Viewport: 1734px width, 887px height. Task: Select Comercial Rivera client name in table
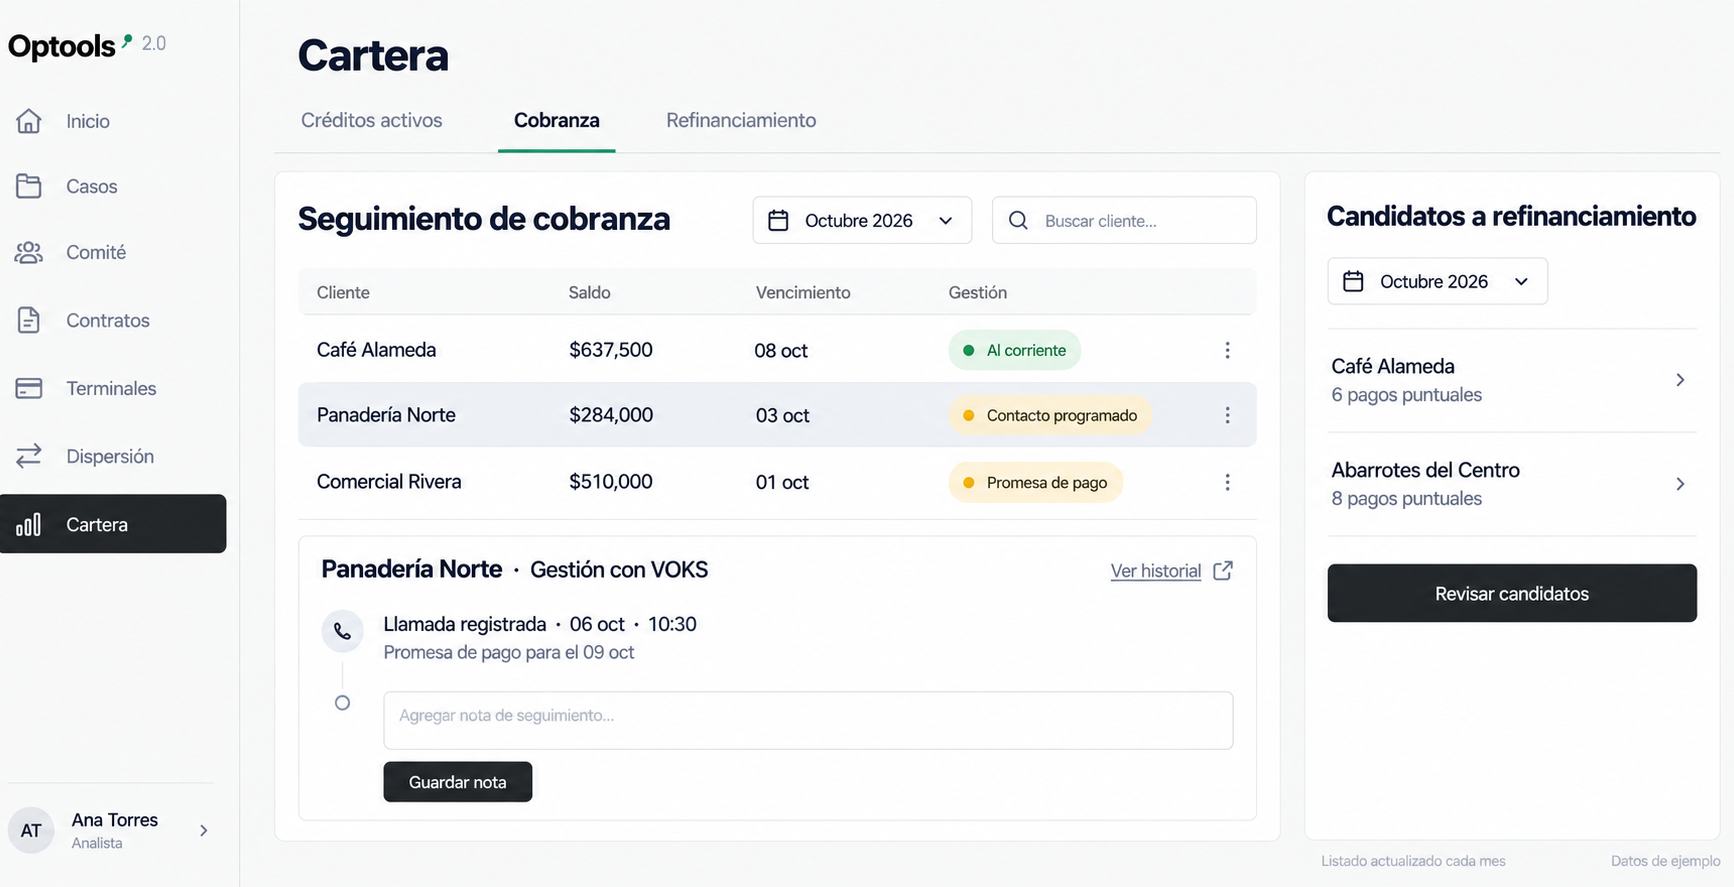389,482
